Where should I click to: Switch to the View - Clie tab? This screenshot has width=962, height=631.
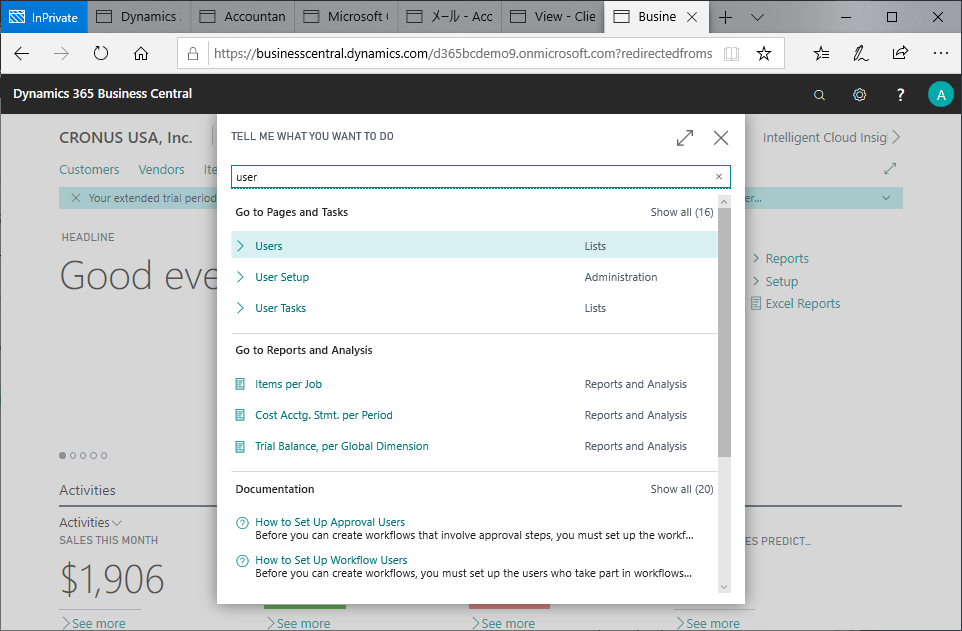(553, 17)
